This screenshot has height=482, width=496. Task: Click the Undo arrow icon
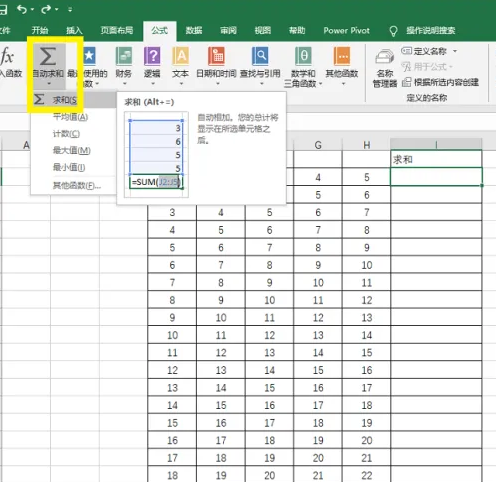[22, 9]
